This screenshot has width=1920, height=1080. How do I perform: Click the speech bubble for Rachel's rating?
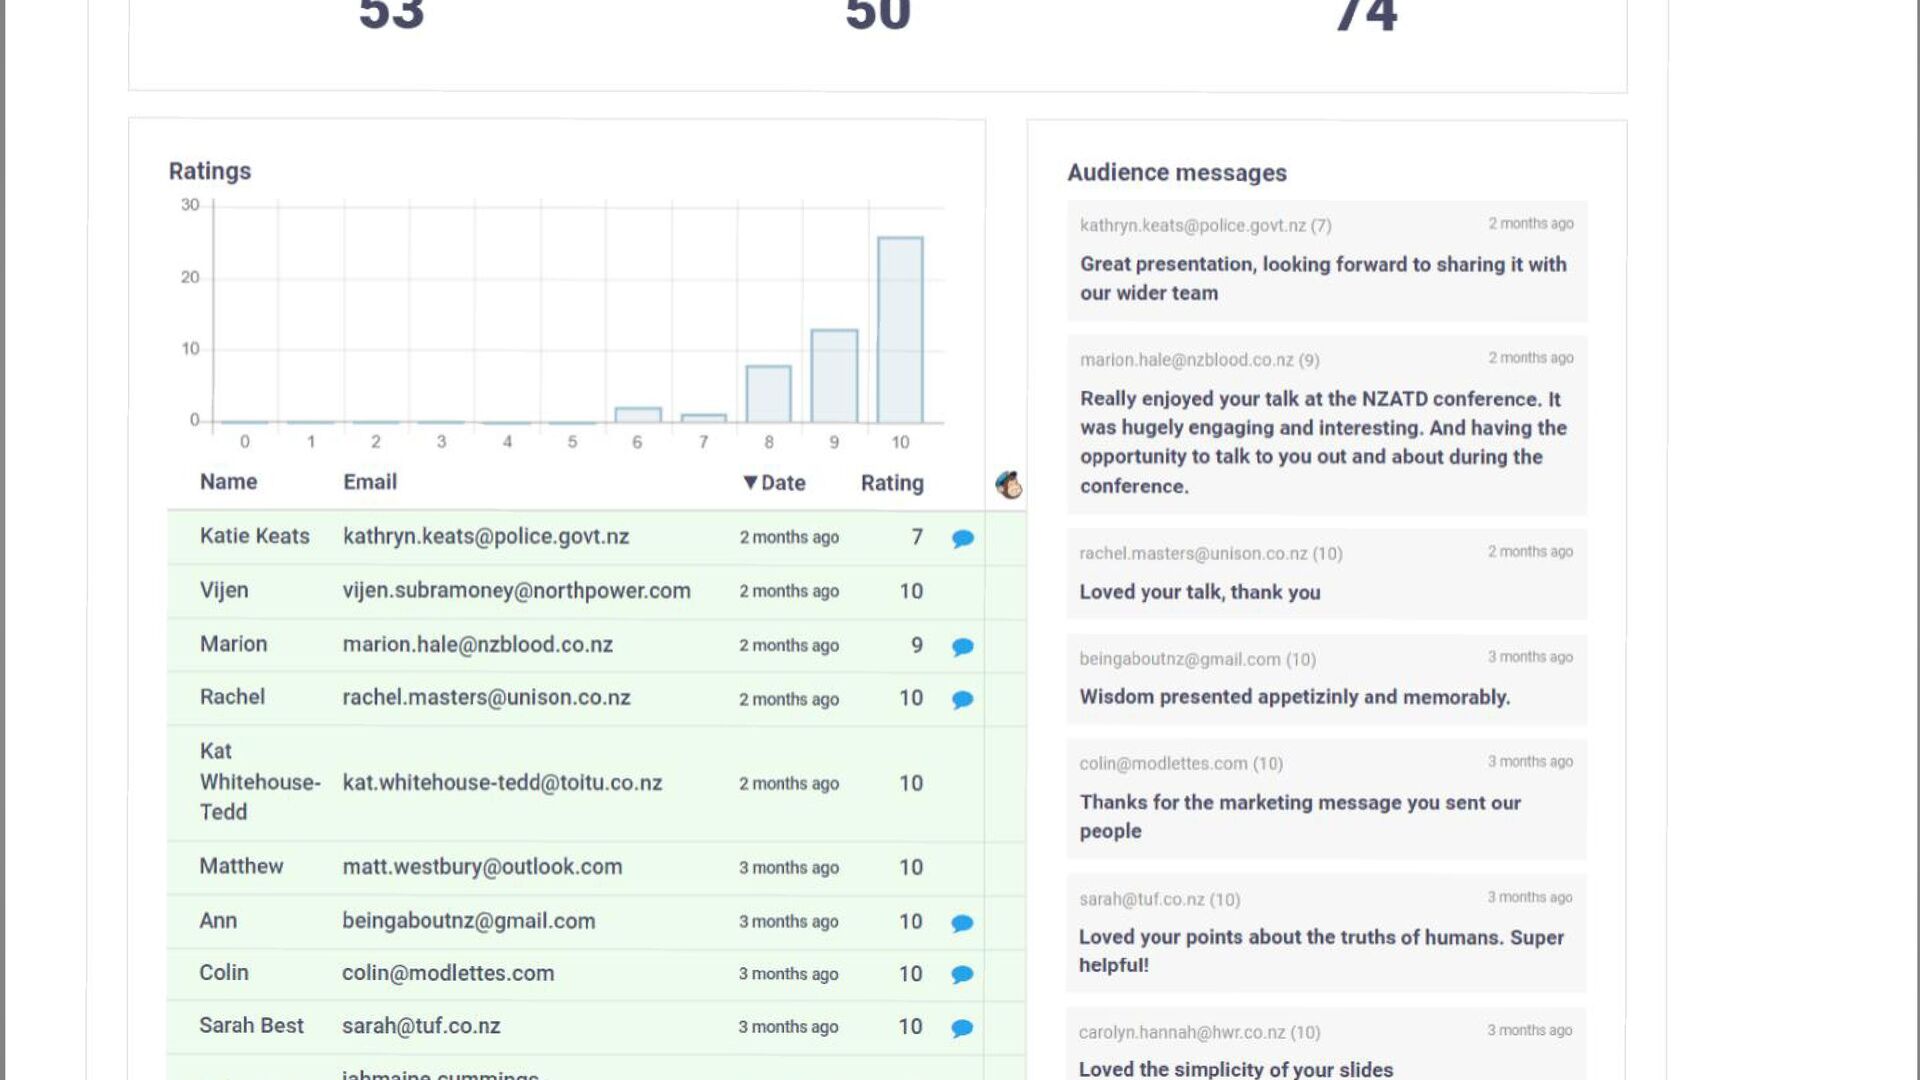tap(963, 700)
